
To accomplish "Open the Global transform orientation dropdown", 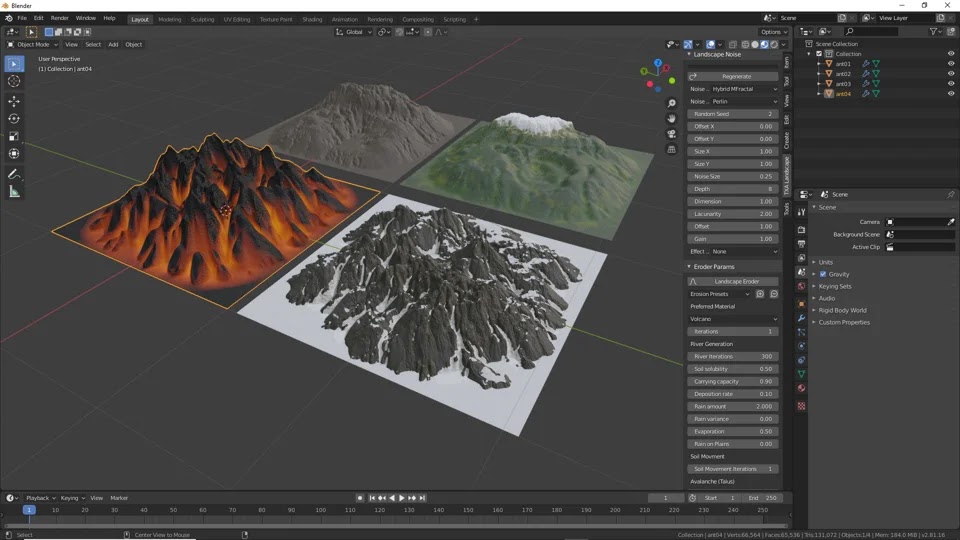I will click(x=354, y=32).
